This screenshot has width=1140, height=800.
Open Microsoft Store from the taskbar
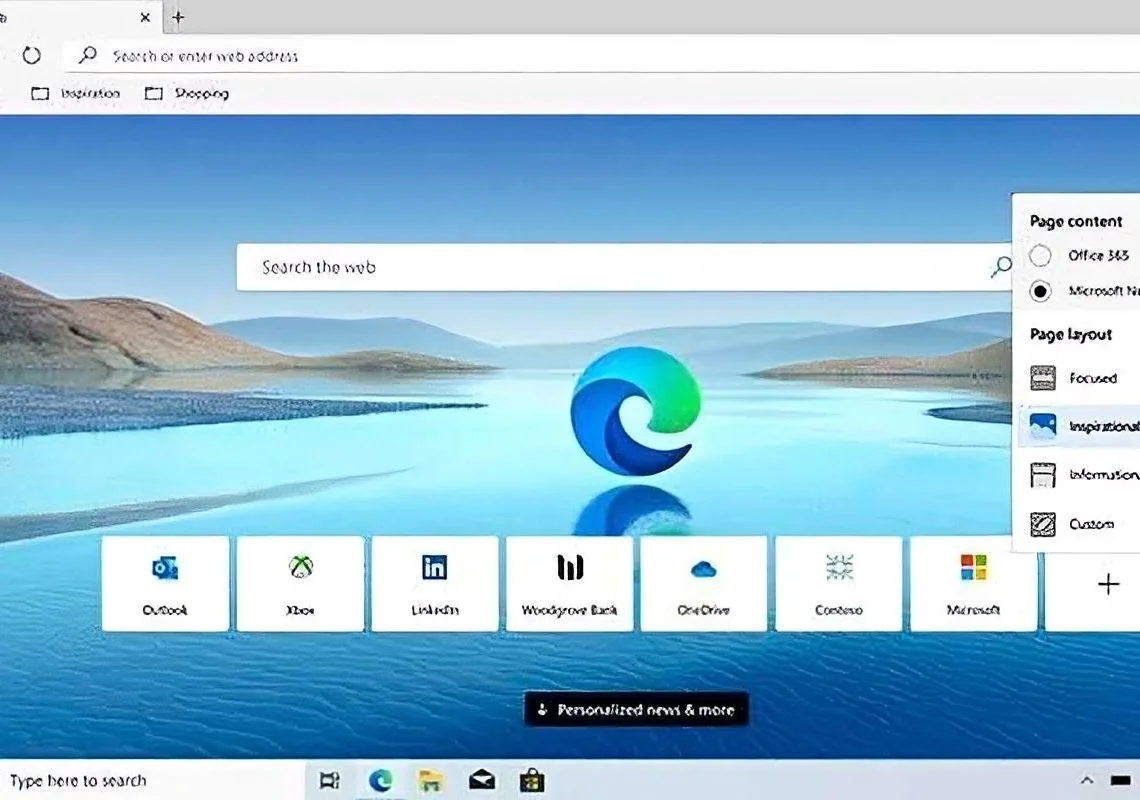(x=531, y=780)
